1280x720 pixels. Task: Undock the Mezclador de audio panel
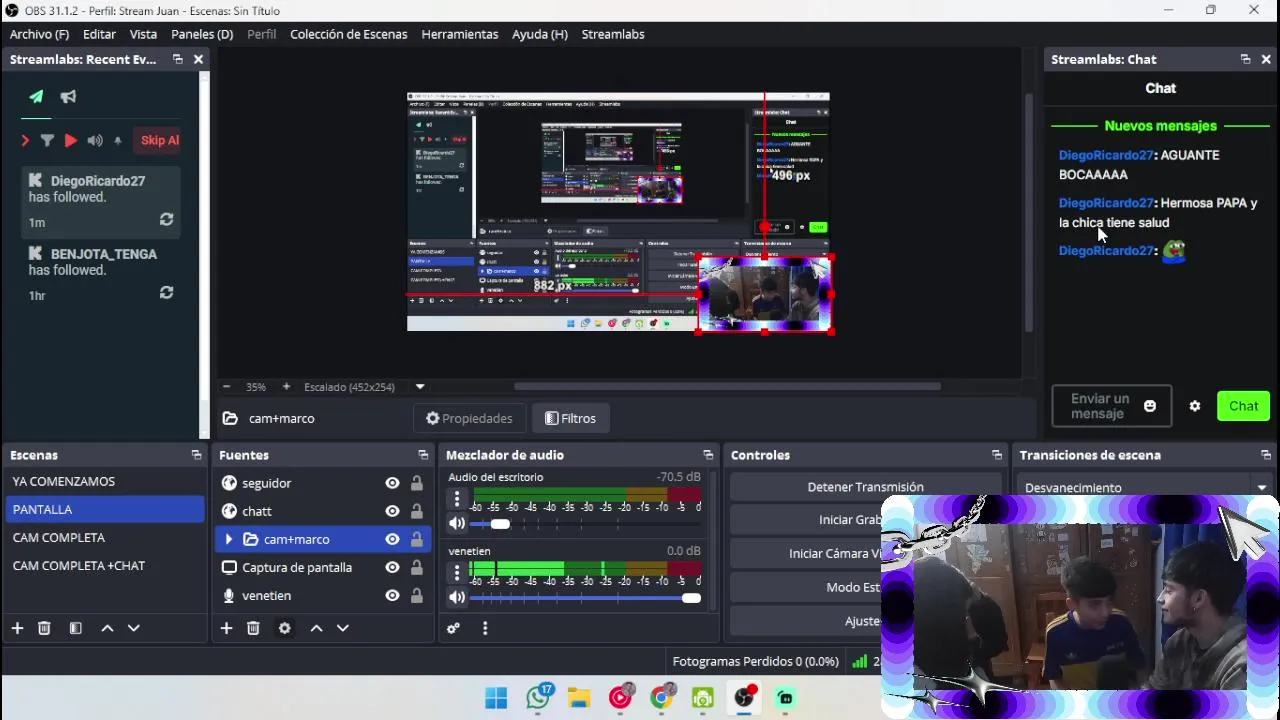pos(708,455)
